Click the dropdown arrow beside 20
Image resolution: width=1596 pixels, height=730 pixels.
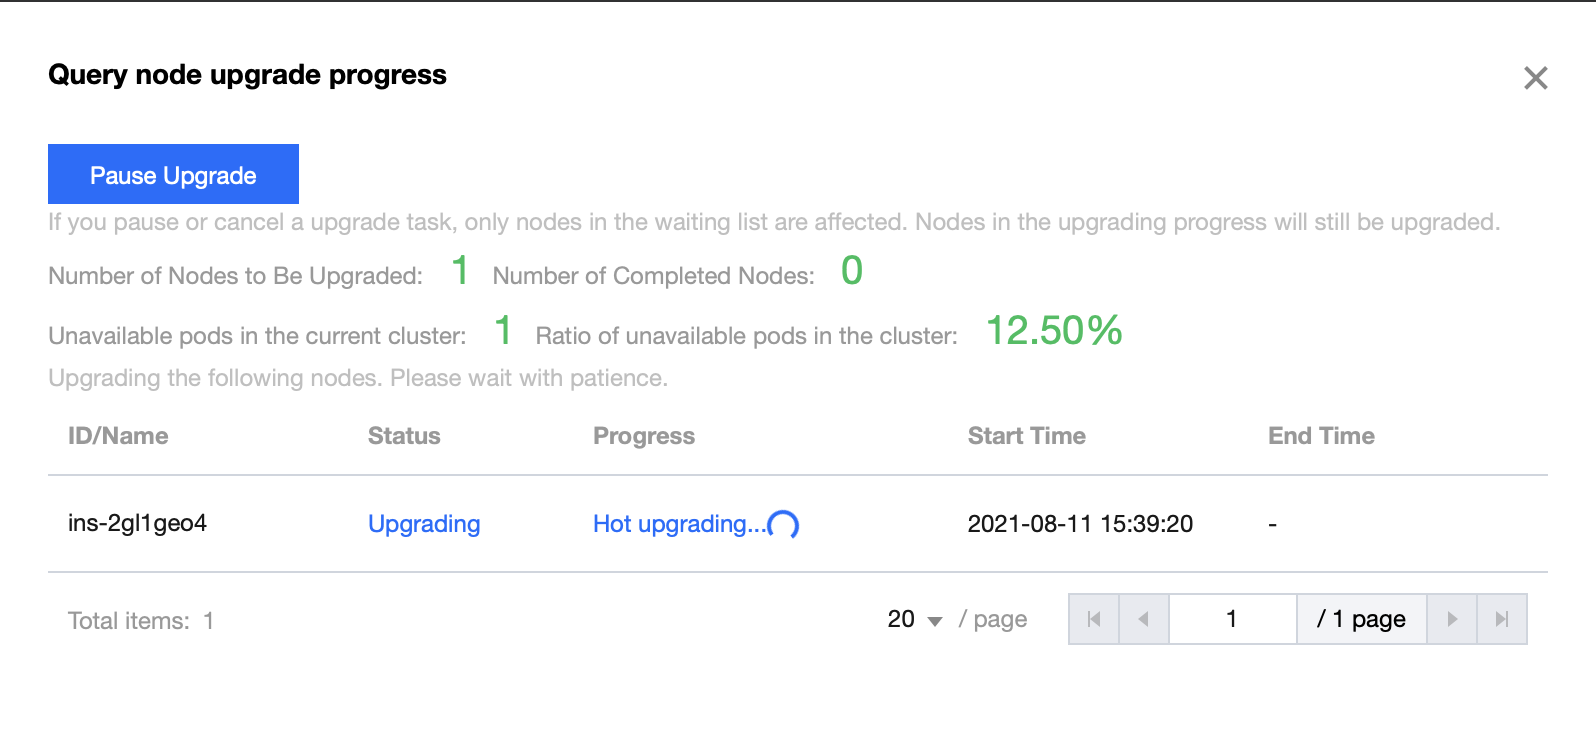[x=935, y=621]
